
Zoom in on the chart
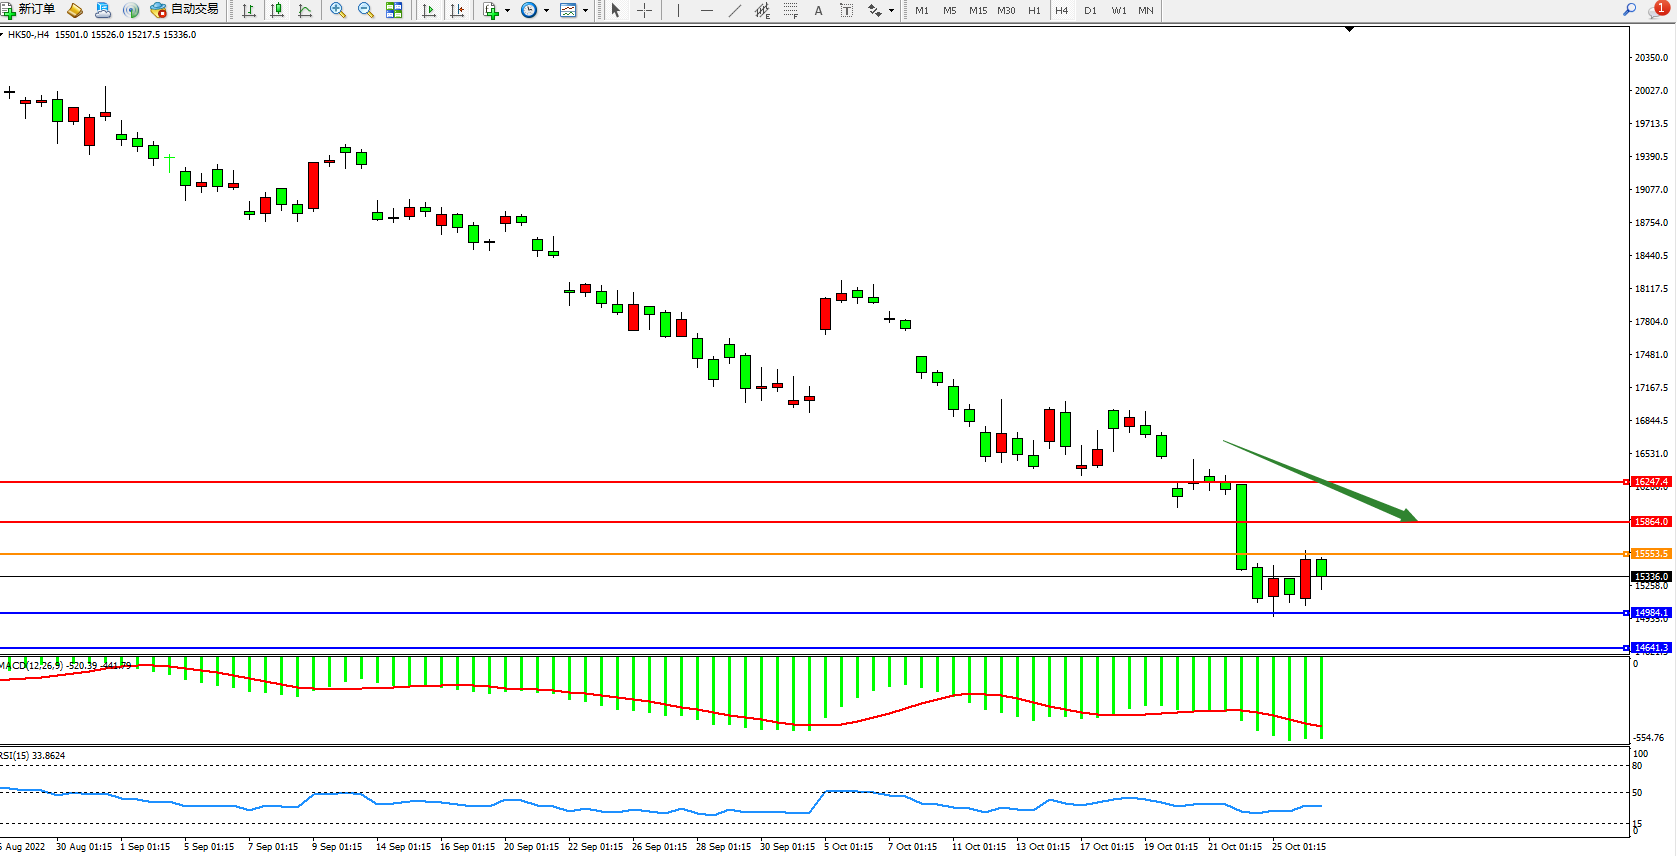click(x=338, y=10)
